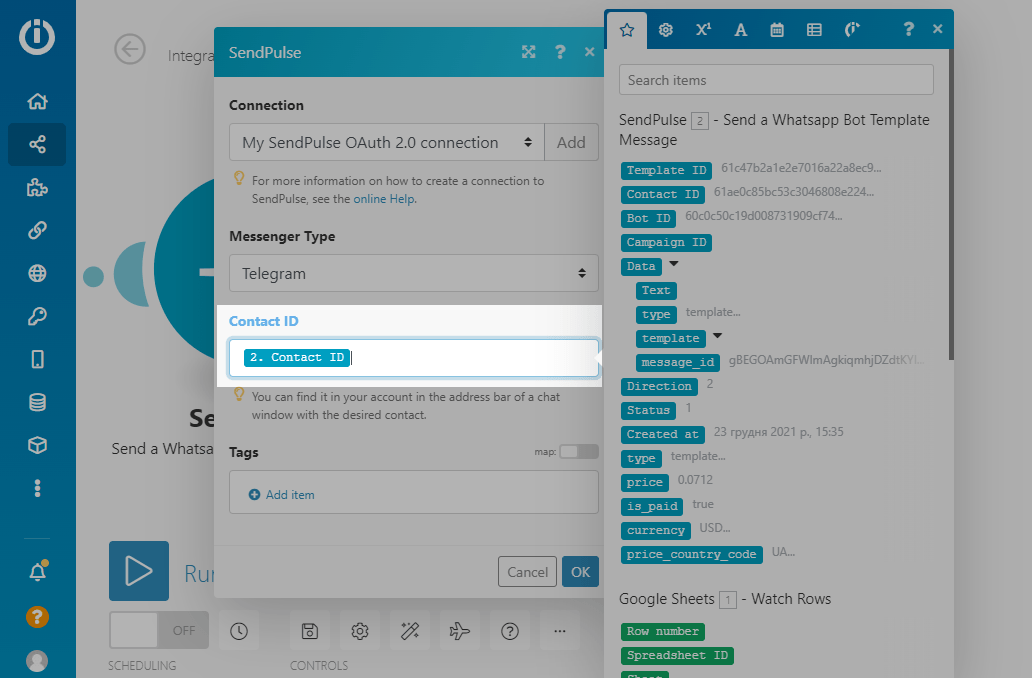Select message_id variable pill
Image resolution: width=1032 pixels, height=678 pixels.
677,362
